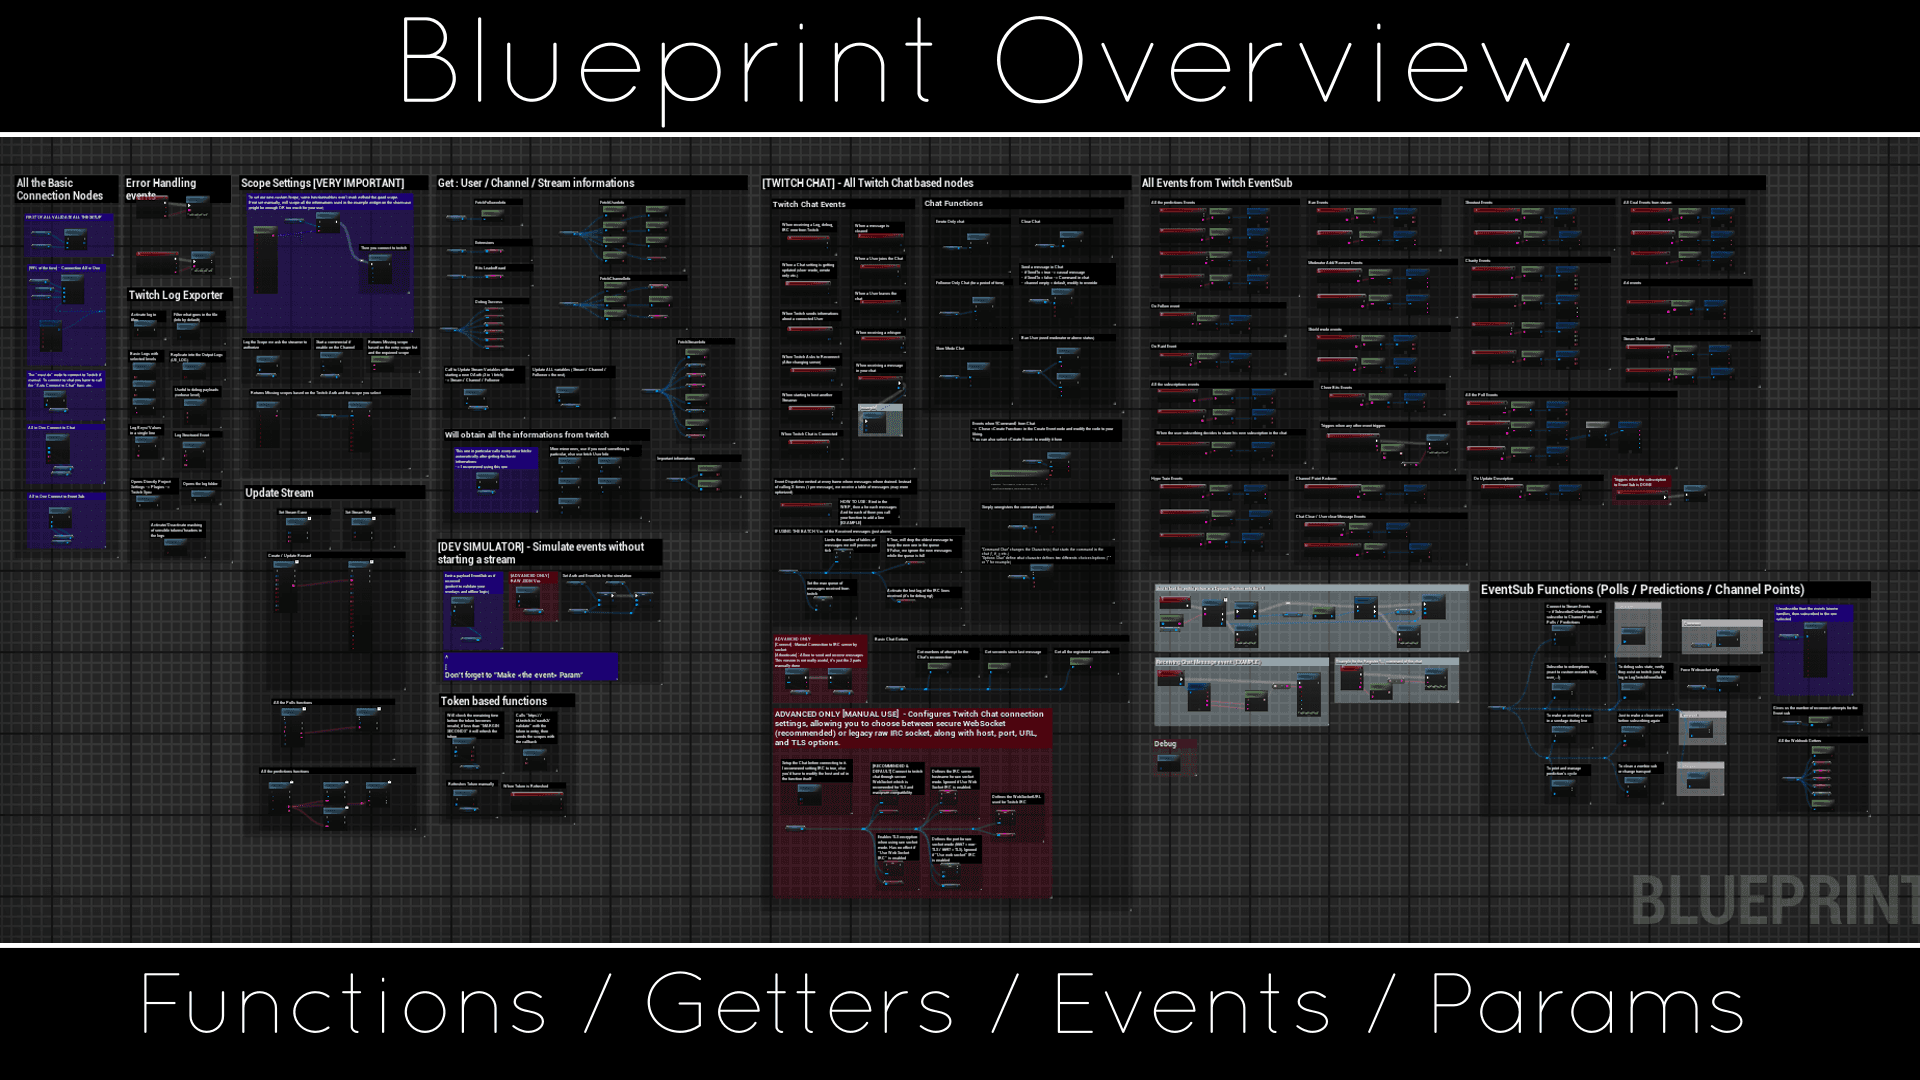Click 'EventSub Functions (Polls / Predictions / Channel Points)' header

tap(1642, 590)
